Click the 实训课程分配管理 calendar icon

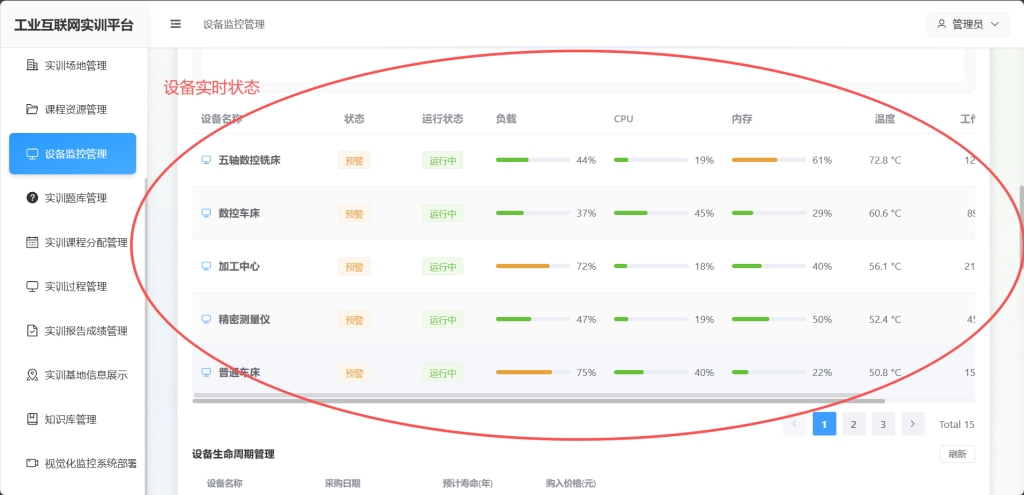pyautogui.click(x=32, y=242)
